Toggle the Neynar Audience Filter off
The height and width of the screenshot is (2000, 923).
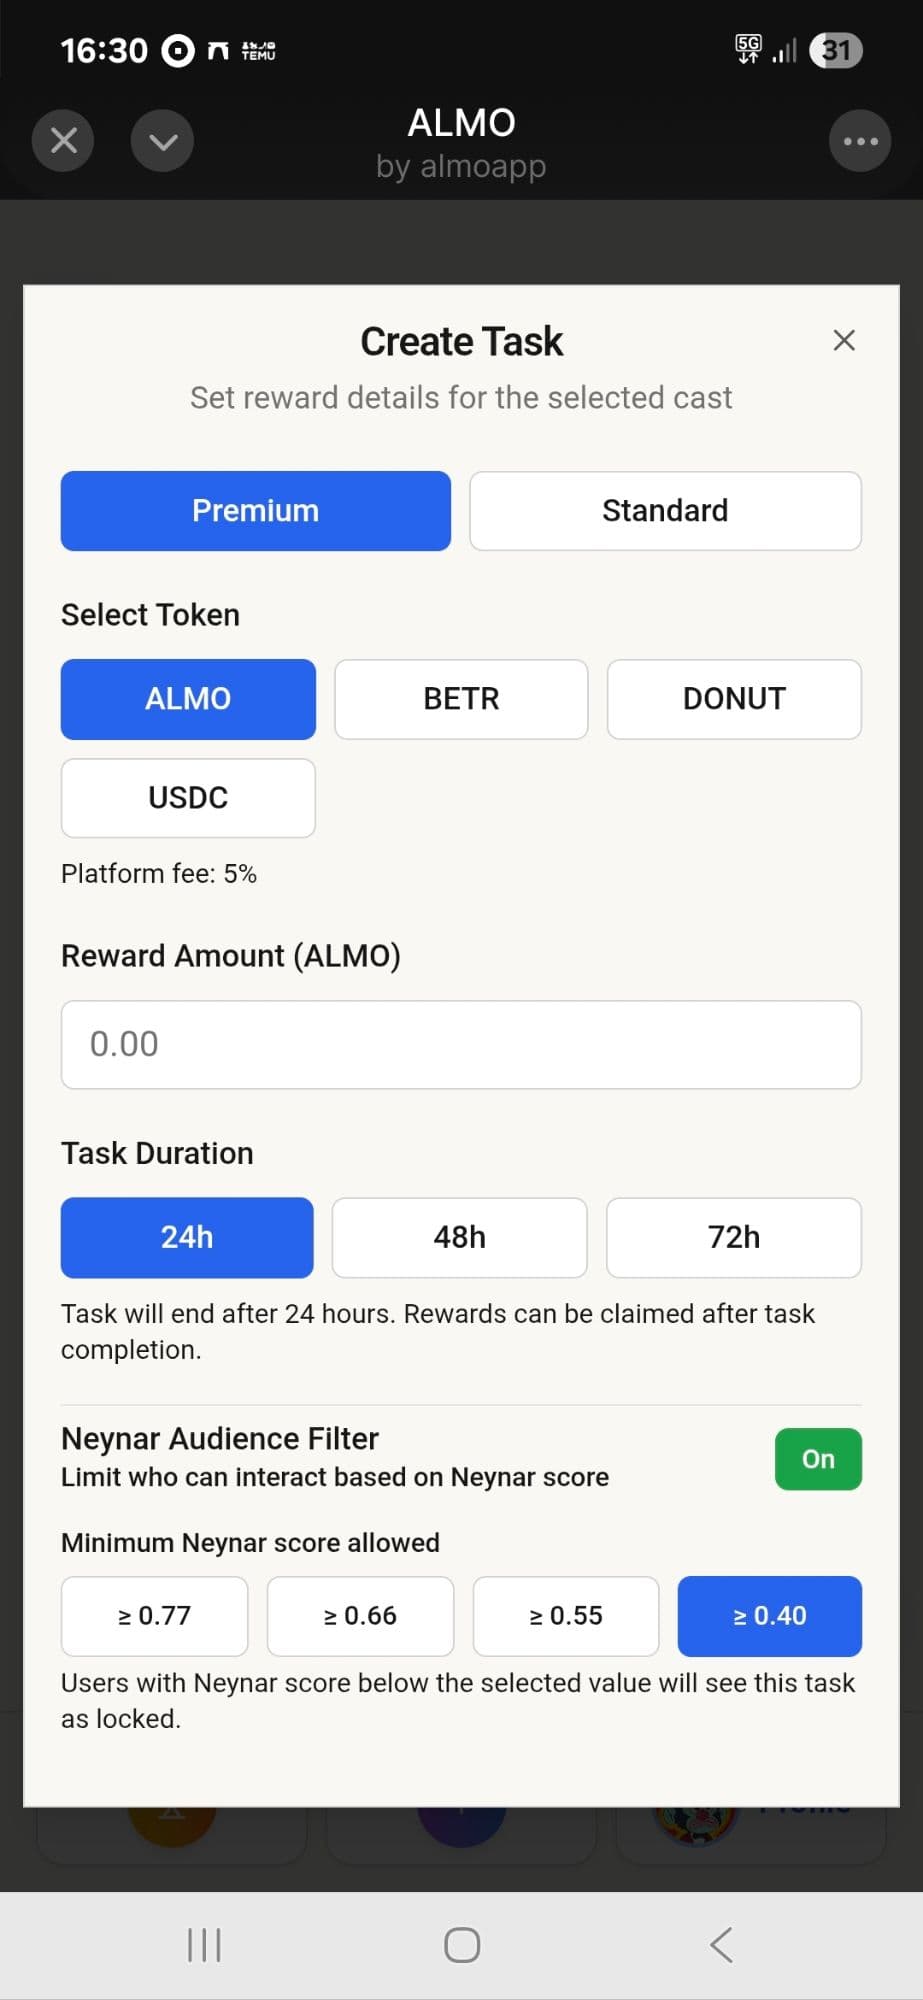click(x=818, y=1459)
